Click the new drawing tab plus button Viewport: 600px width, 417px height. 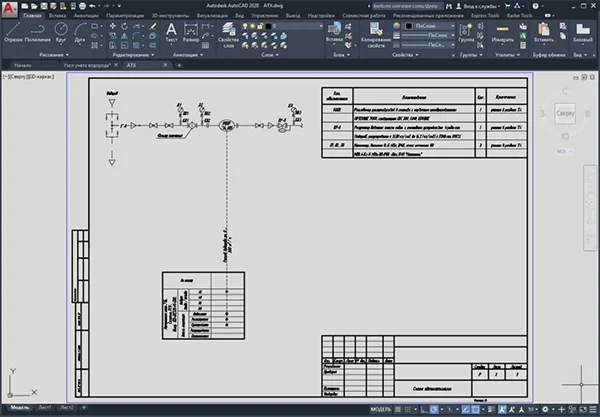coord(179,65)
